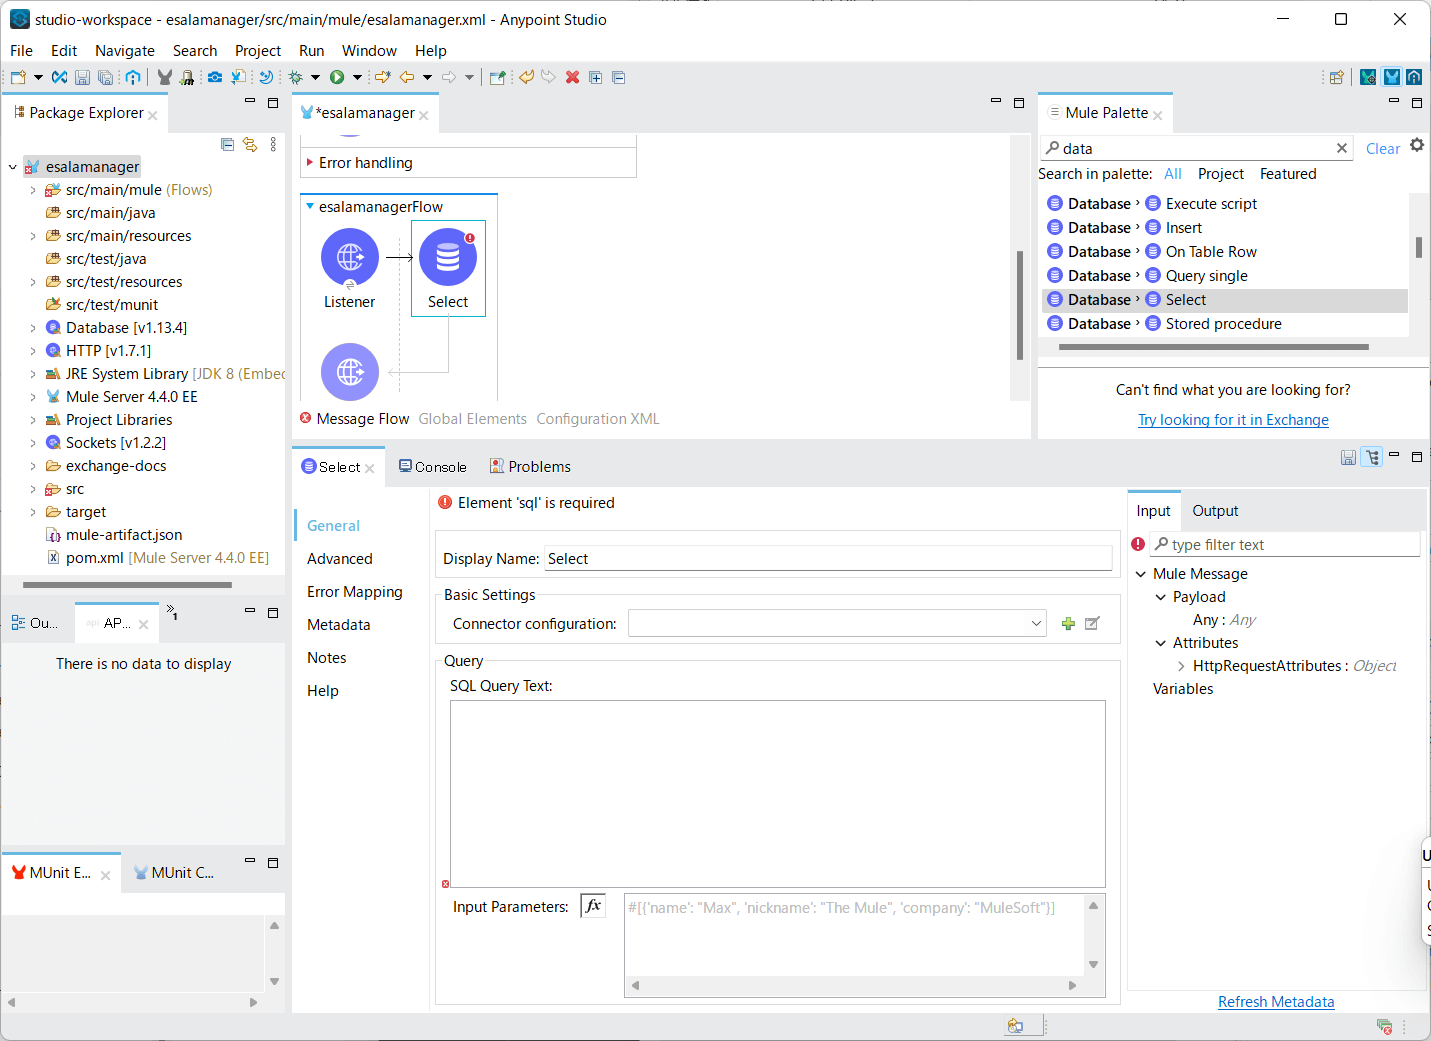Click Try looking for it in Exchange
1431x1041 pixels.
1233,420
